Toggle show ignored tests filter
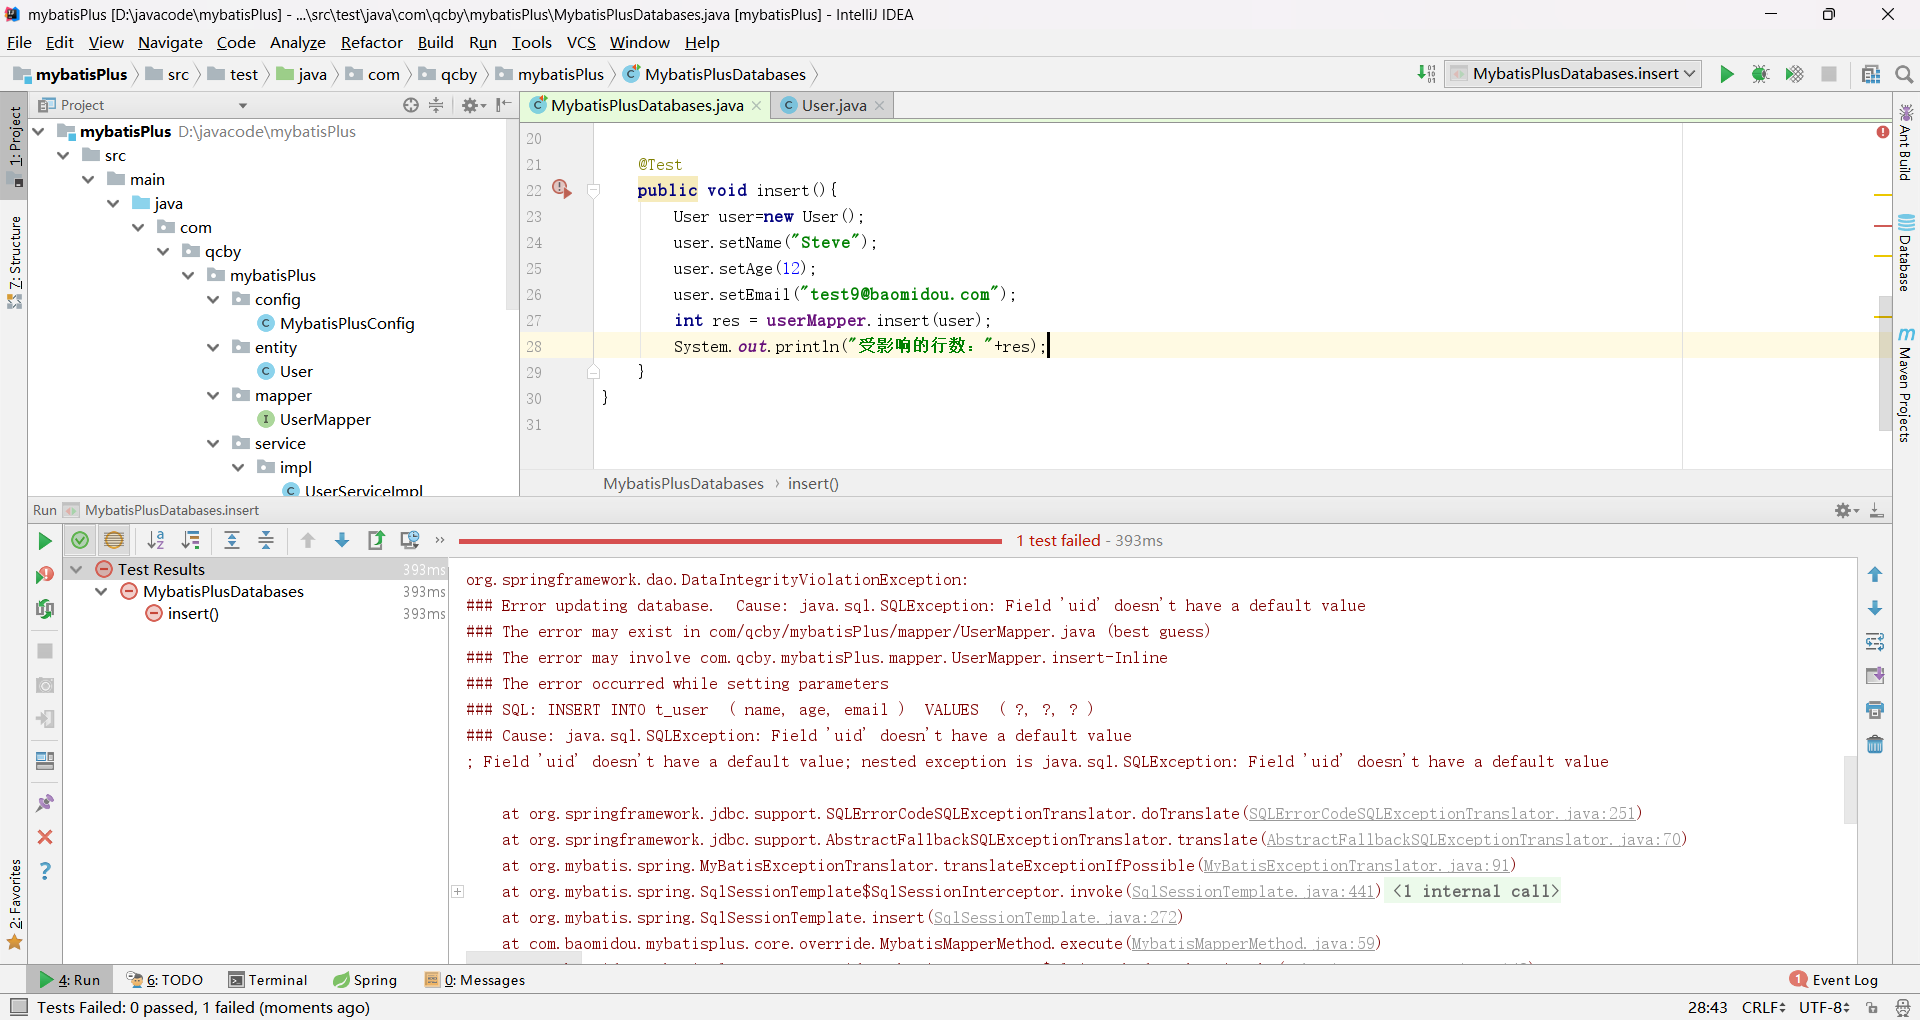The width and height of the screenshot is (1920, 1020). click(x=114, y=540)
